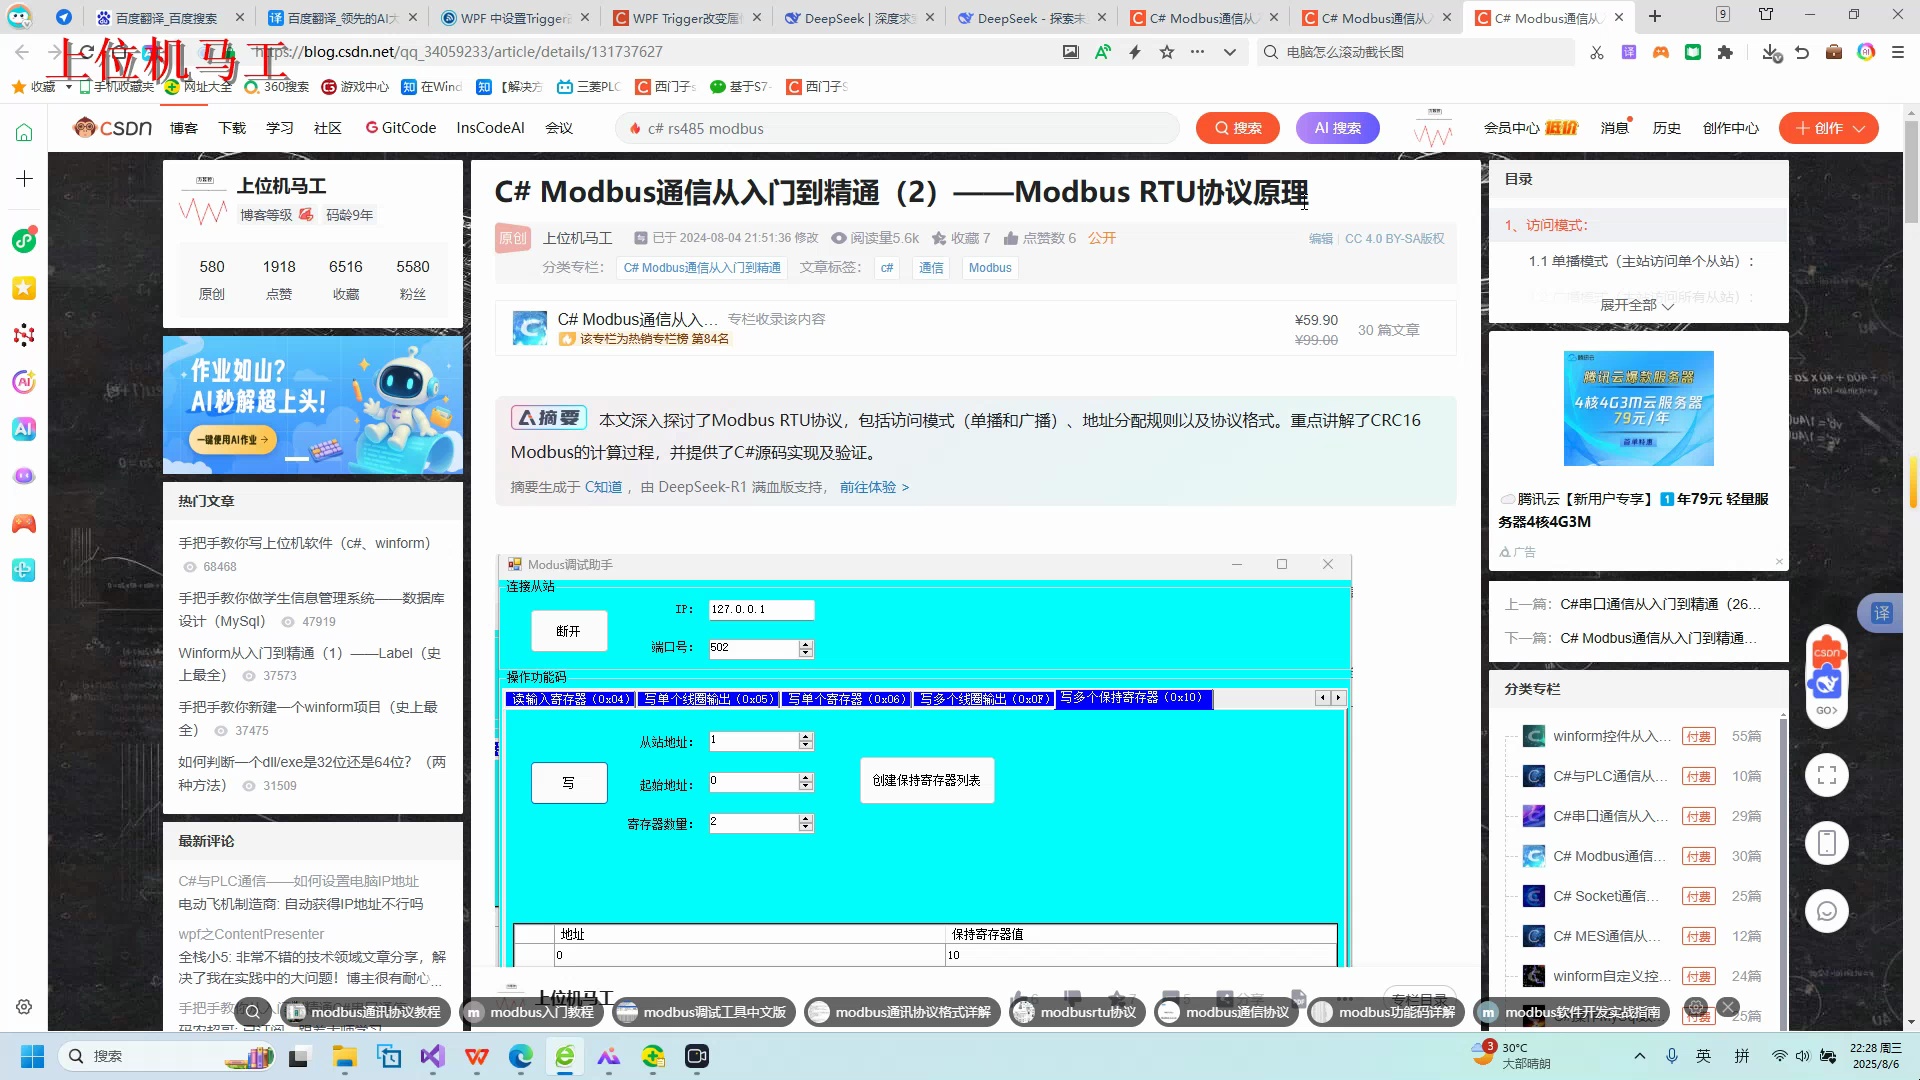Screen dimensions: 1920x1080
Task: Click the c# rs485 modbus search field
Action: pyautogui.click(x=897, y=128)
